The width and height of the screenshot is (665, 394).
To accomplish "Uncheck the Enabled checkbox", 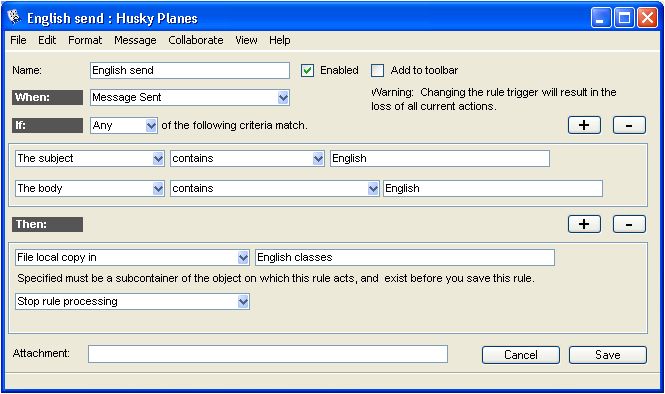I will tap(307, 70).
